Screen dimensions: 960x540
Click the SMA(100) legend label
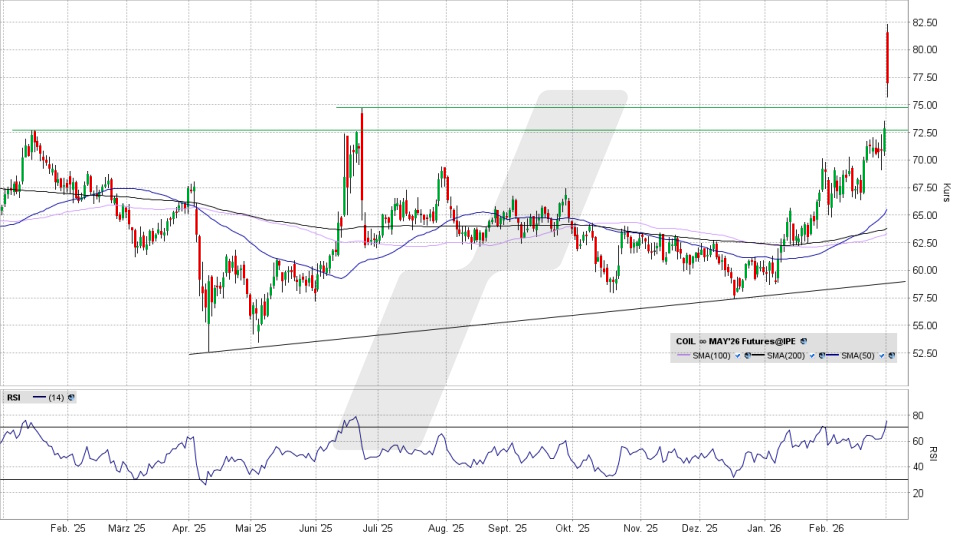[x=711, y=356]
